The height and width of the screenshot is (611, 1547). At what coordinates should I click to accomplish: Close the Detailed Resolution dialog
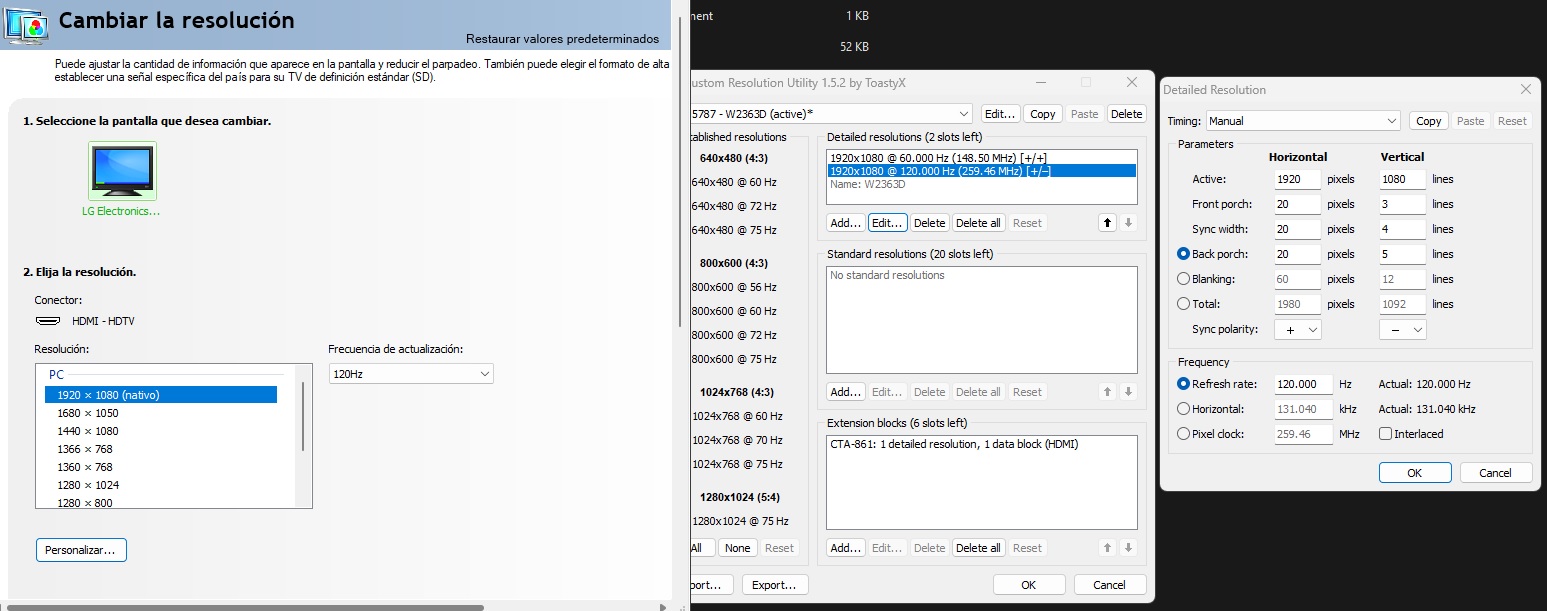point(1525,89)
